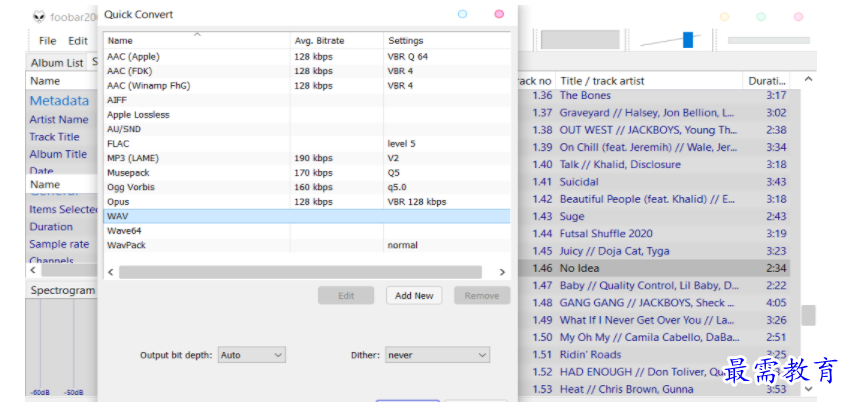The width and height of the screenshot is (846, 402).
Task: Switch to the Album List tab
Action: [x=57, y=63]
